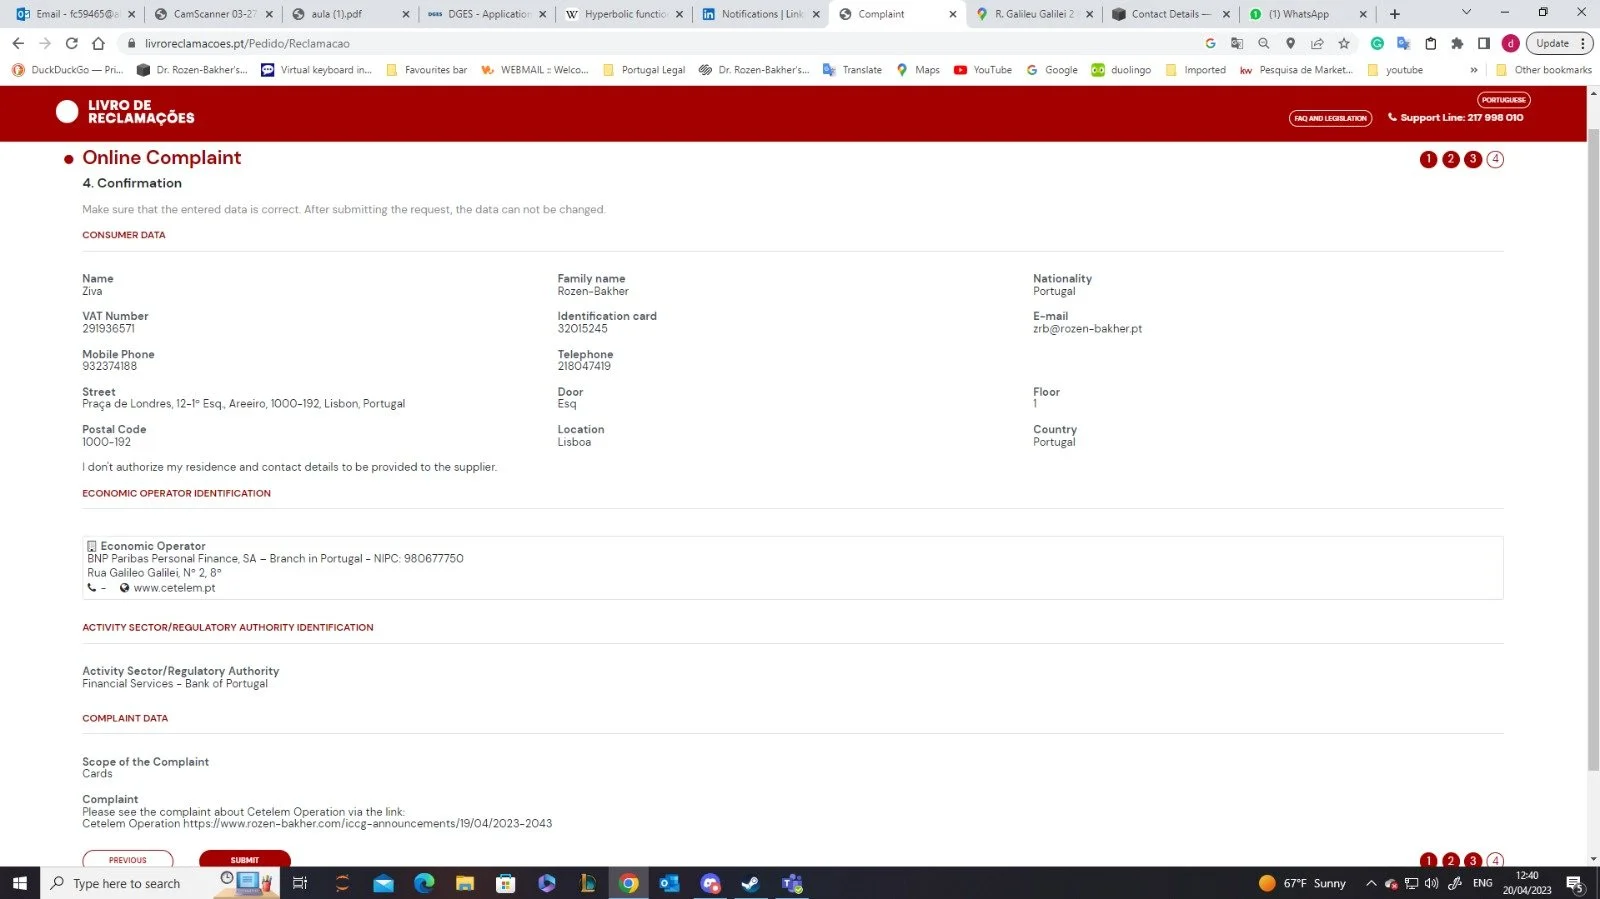The height and width of the screenshot is (899, 1600).
Task: Open FAQ AND LEGISLATION
Action: pyautogui.click(x=1330, y=118)
